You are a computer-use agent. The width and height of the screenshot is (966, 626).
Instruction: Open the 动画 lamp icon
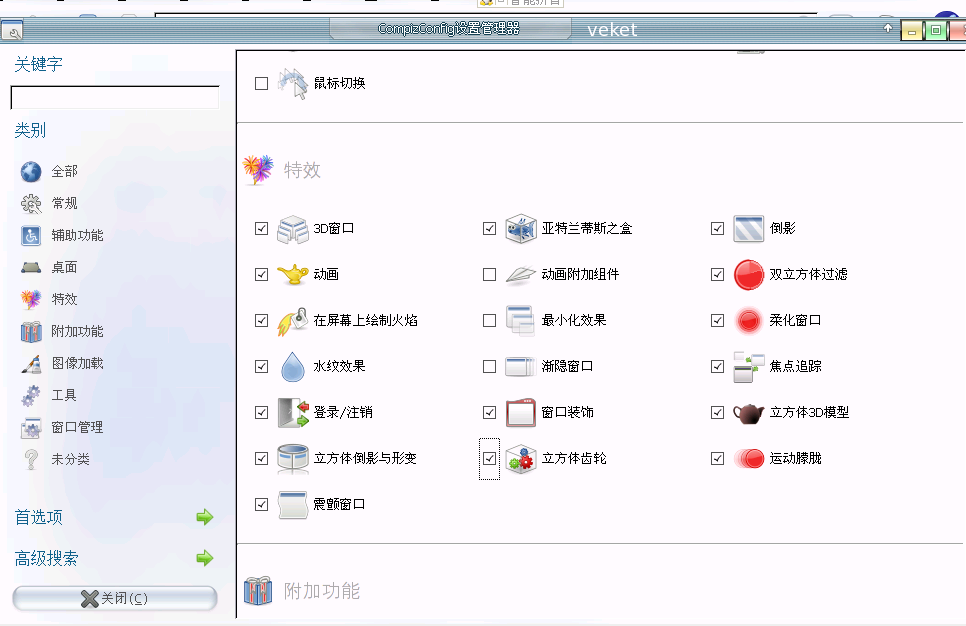[293, 275]
